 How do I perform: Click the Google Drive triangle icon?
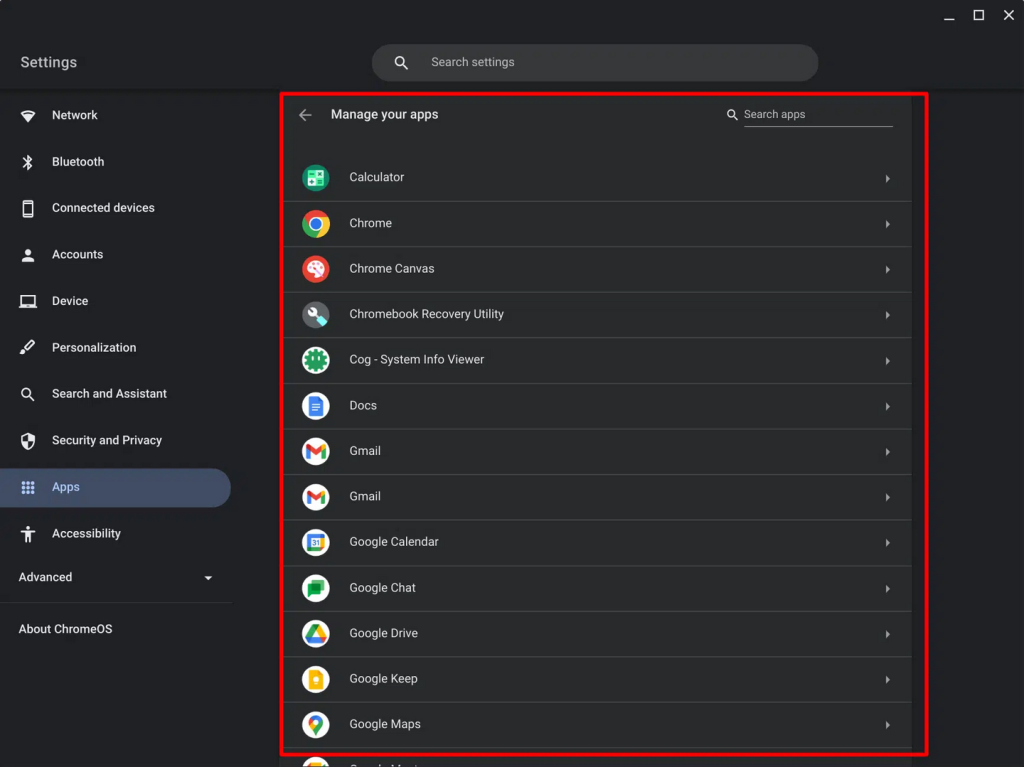pyautogui.click(x=315, y=634)
